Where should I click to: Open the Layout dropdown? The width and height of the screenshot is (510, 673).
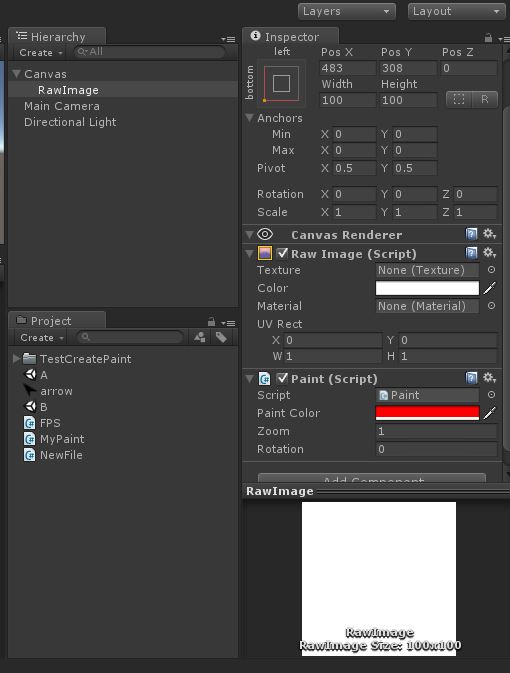tap(457, 11)
